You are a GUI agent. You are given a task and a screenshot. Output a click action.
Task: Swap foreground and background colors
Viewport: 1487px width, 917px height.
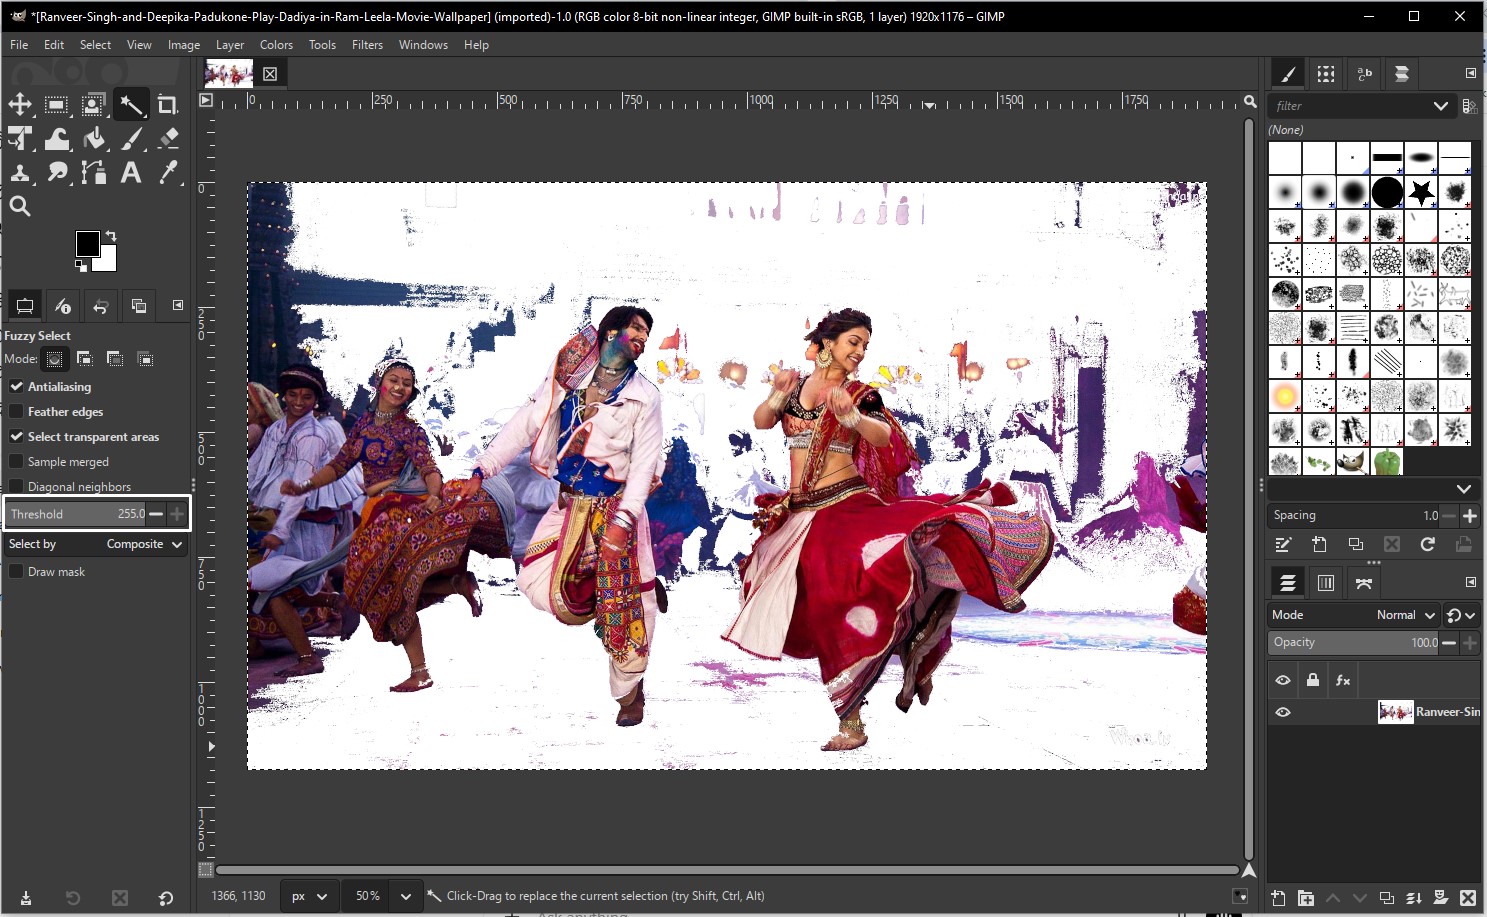point(111,236)
